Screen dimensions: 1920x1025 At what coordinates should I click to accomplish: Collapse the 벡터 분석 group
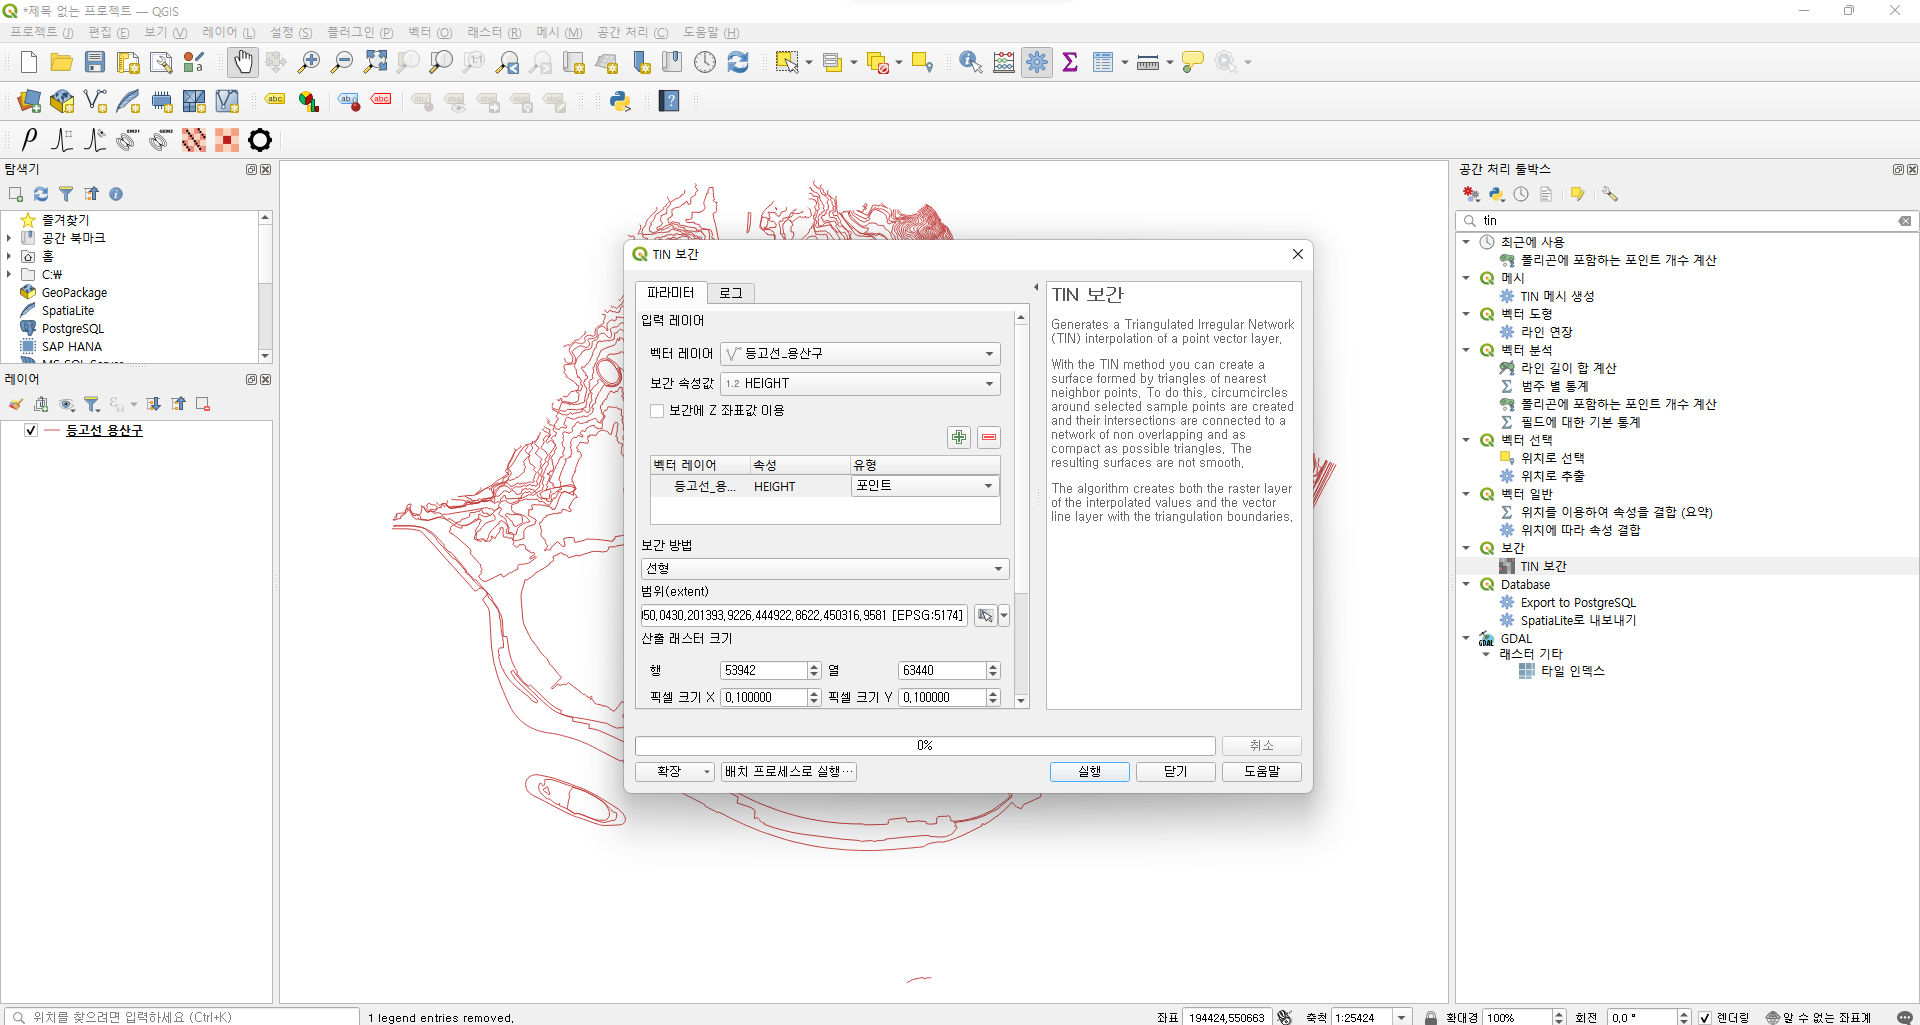[1466, 350]
